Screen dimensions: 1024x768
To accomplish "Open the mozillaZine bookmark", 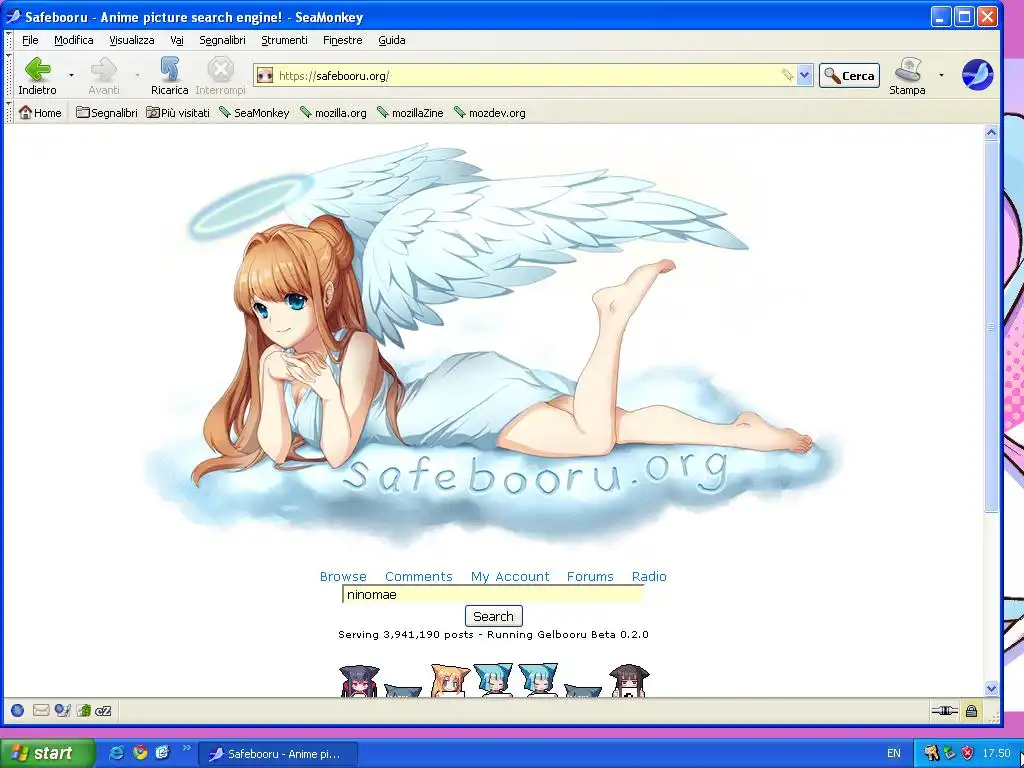I will pos(410,112).
